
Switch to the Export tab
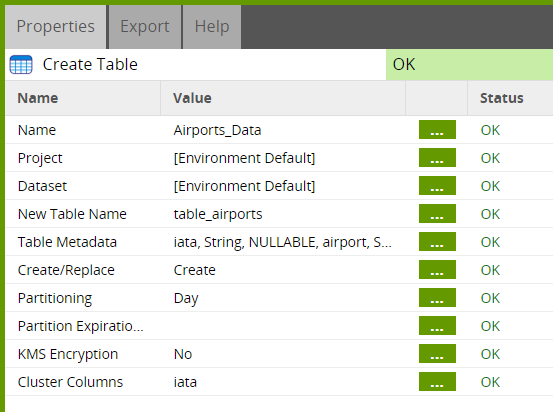(145, 27)
